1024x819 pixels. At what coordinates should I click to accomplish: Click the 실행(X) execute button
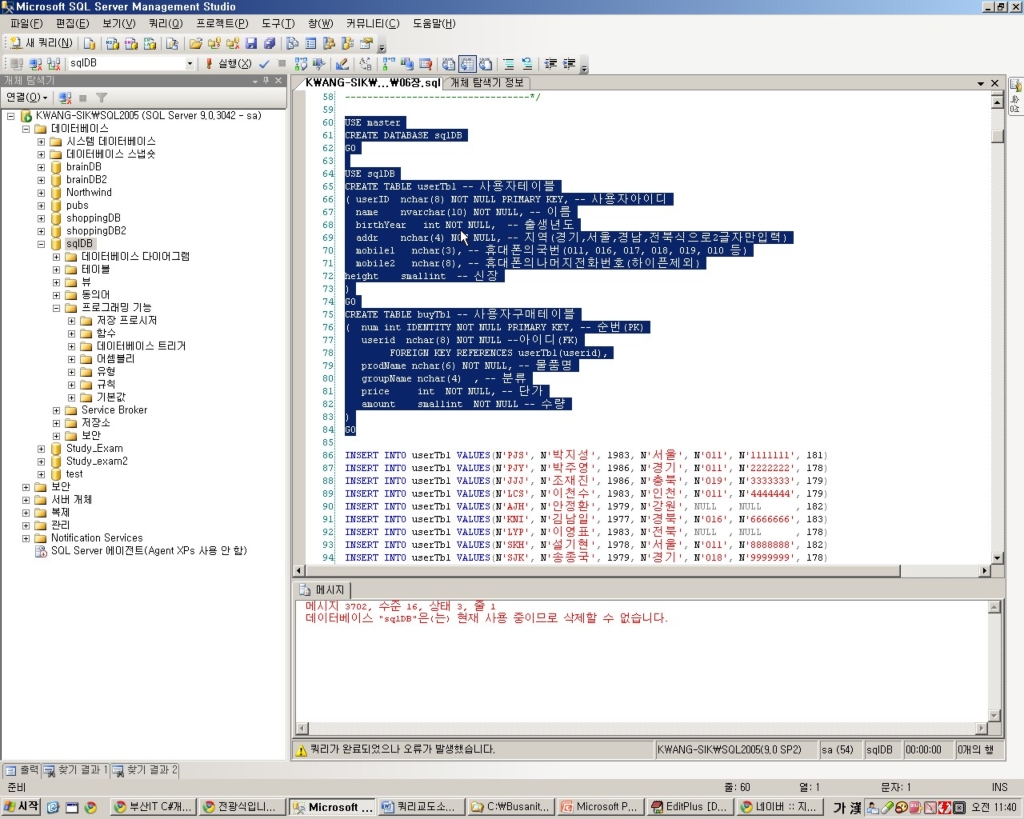(x=228, y=63)
